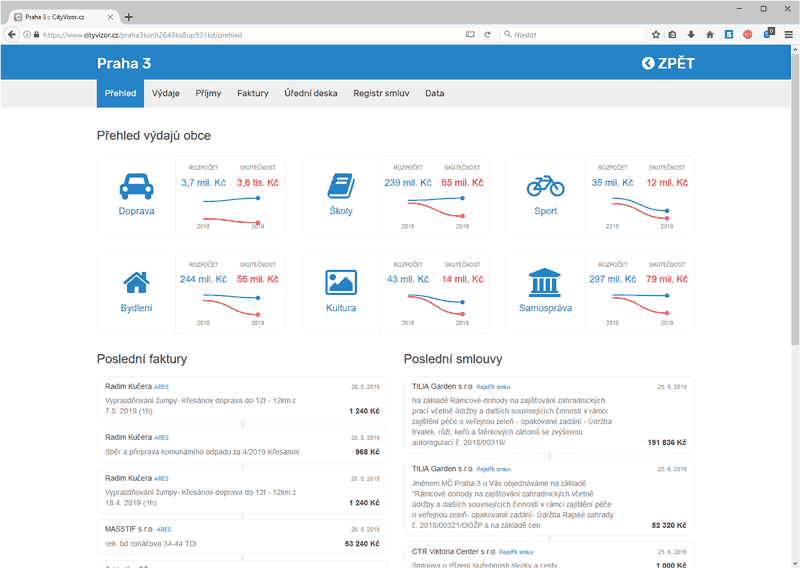
Task: Open the Kultura picture icon
Action: coord(340,282)
